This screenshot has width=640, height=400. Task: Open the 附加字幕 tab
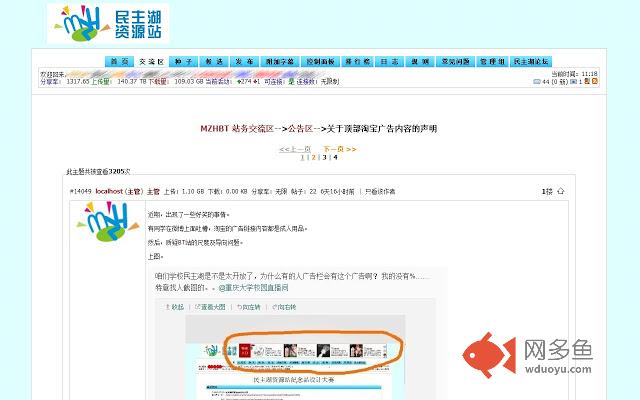[280, 61]
